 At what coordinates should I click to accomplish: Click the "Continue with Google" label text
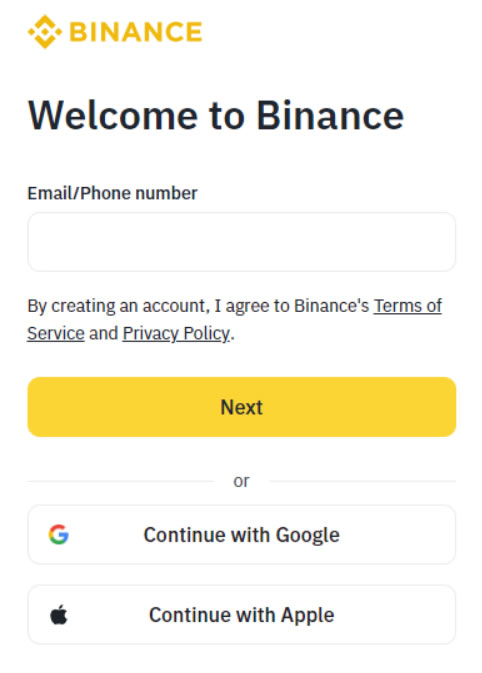(242, 535)
